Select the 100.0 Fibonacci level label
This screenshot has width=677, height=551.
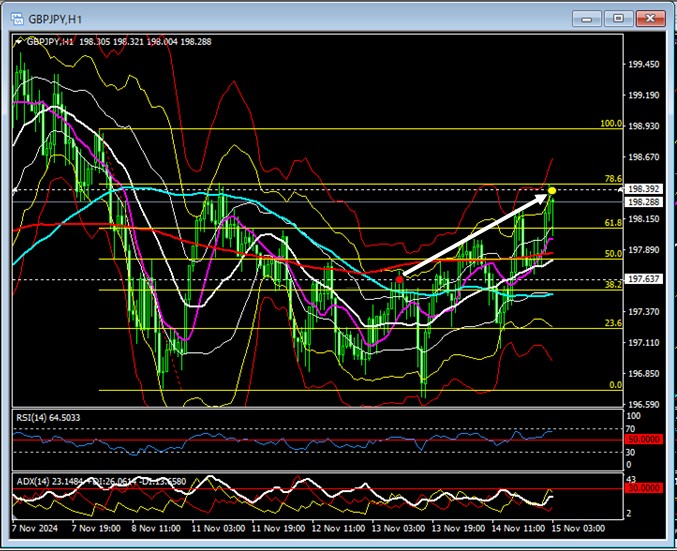tap(610, 124)
